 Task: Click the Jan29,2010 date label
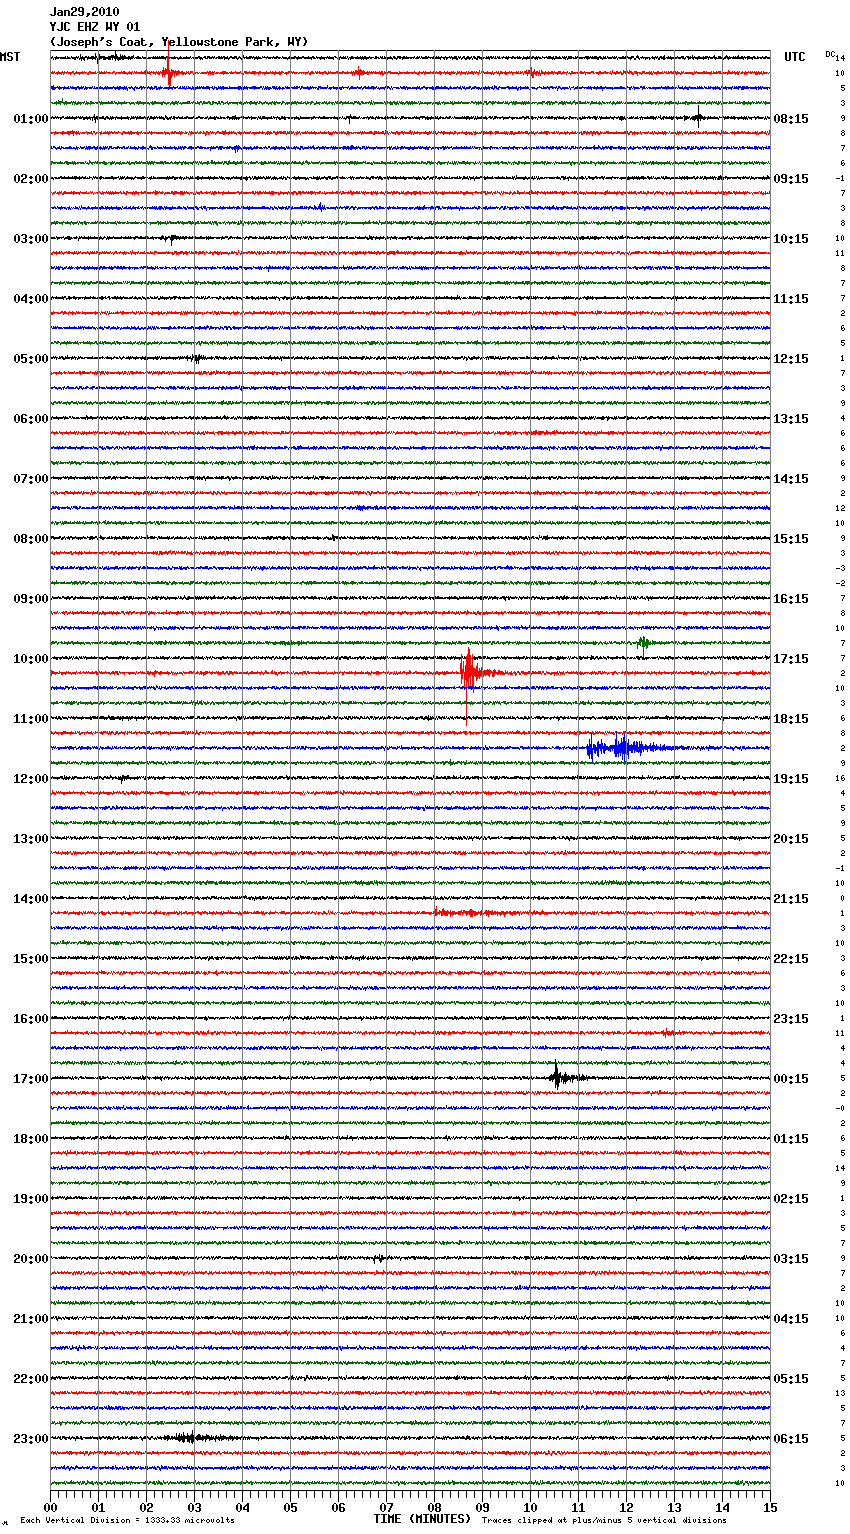(x=84, y=12)
